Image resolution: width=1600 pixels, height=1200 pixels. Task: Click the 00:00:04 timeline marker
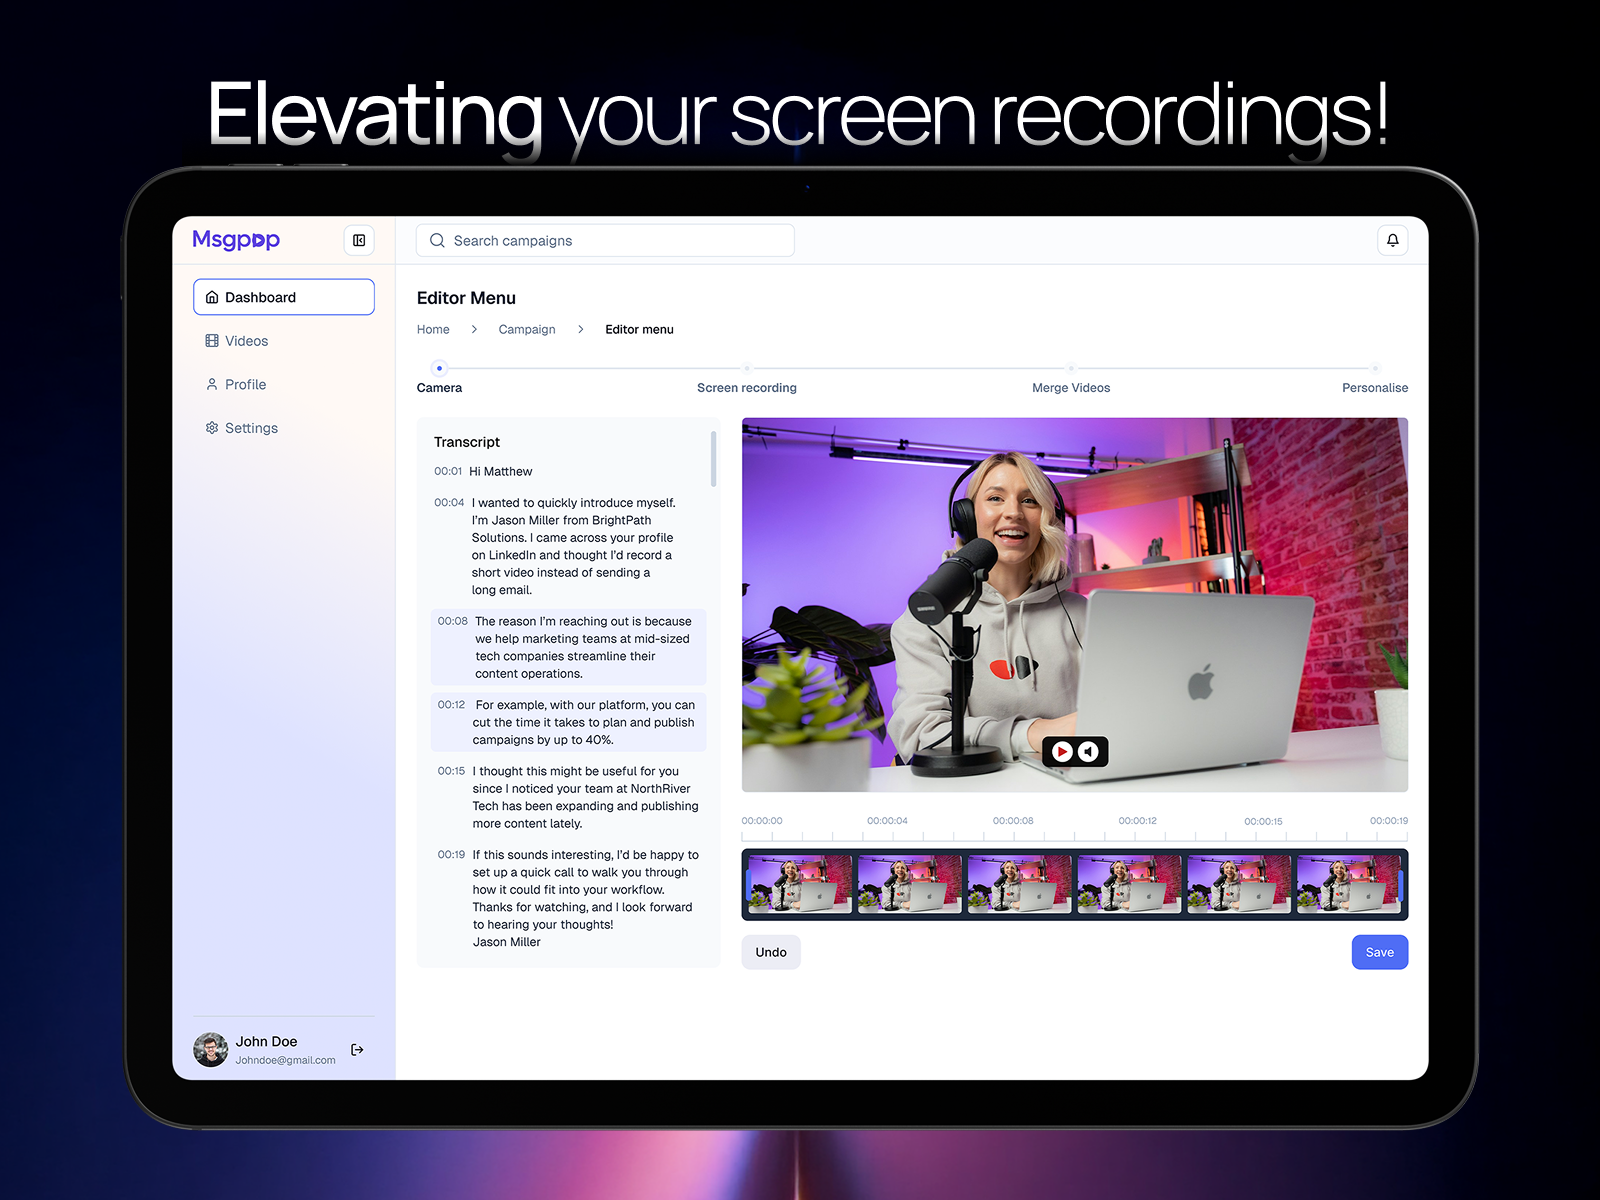coord(887,821)
